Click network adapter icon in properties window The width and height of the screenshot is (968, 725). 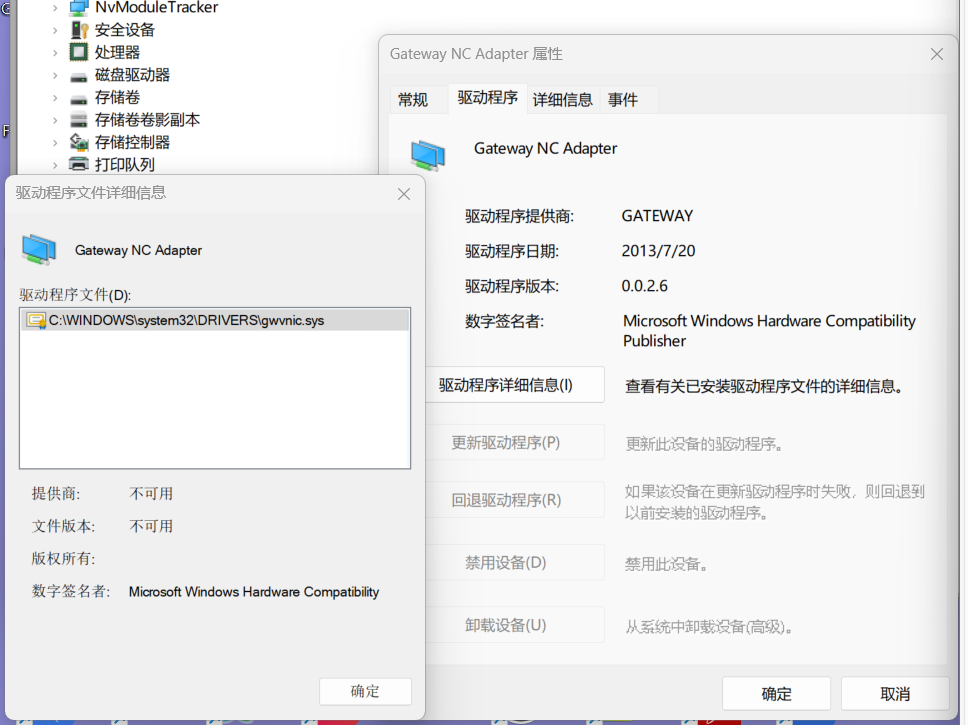click(x=428, y=155)
